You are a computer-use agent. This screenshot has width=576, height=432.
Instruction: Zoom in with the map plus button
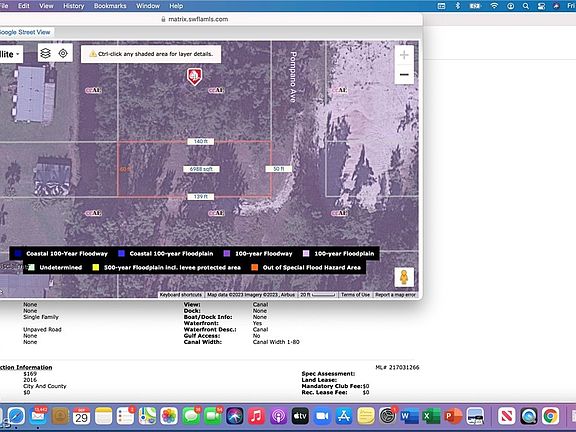point(404,55)
